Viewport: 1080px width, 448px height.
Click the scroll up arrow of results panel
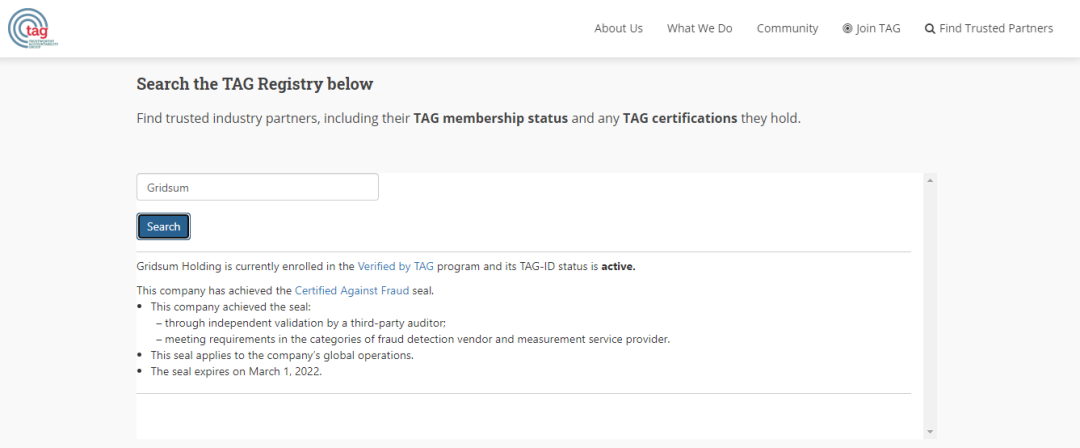(x=931, y=181)
